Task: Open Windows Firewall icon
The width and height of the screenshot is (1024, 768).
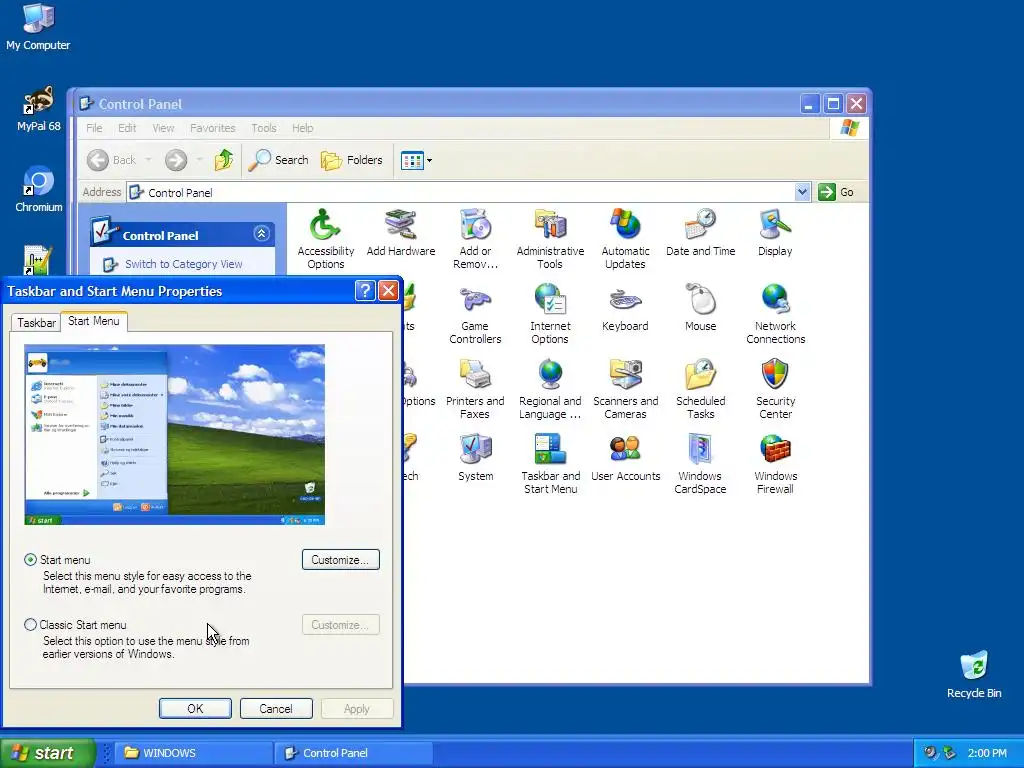Action: click(775, 464)
